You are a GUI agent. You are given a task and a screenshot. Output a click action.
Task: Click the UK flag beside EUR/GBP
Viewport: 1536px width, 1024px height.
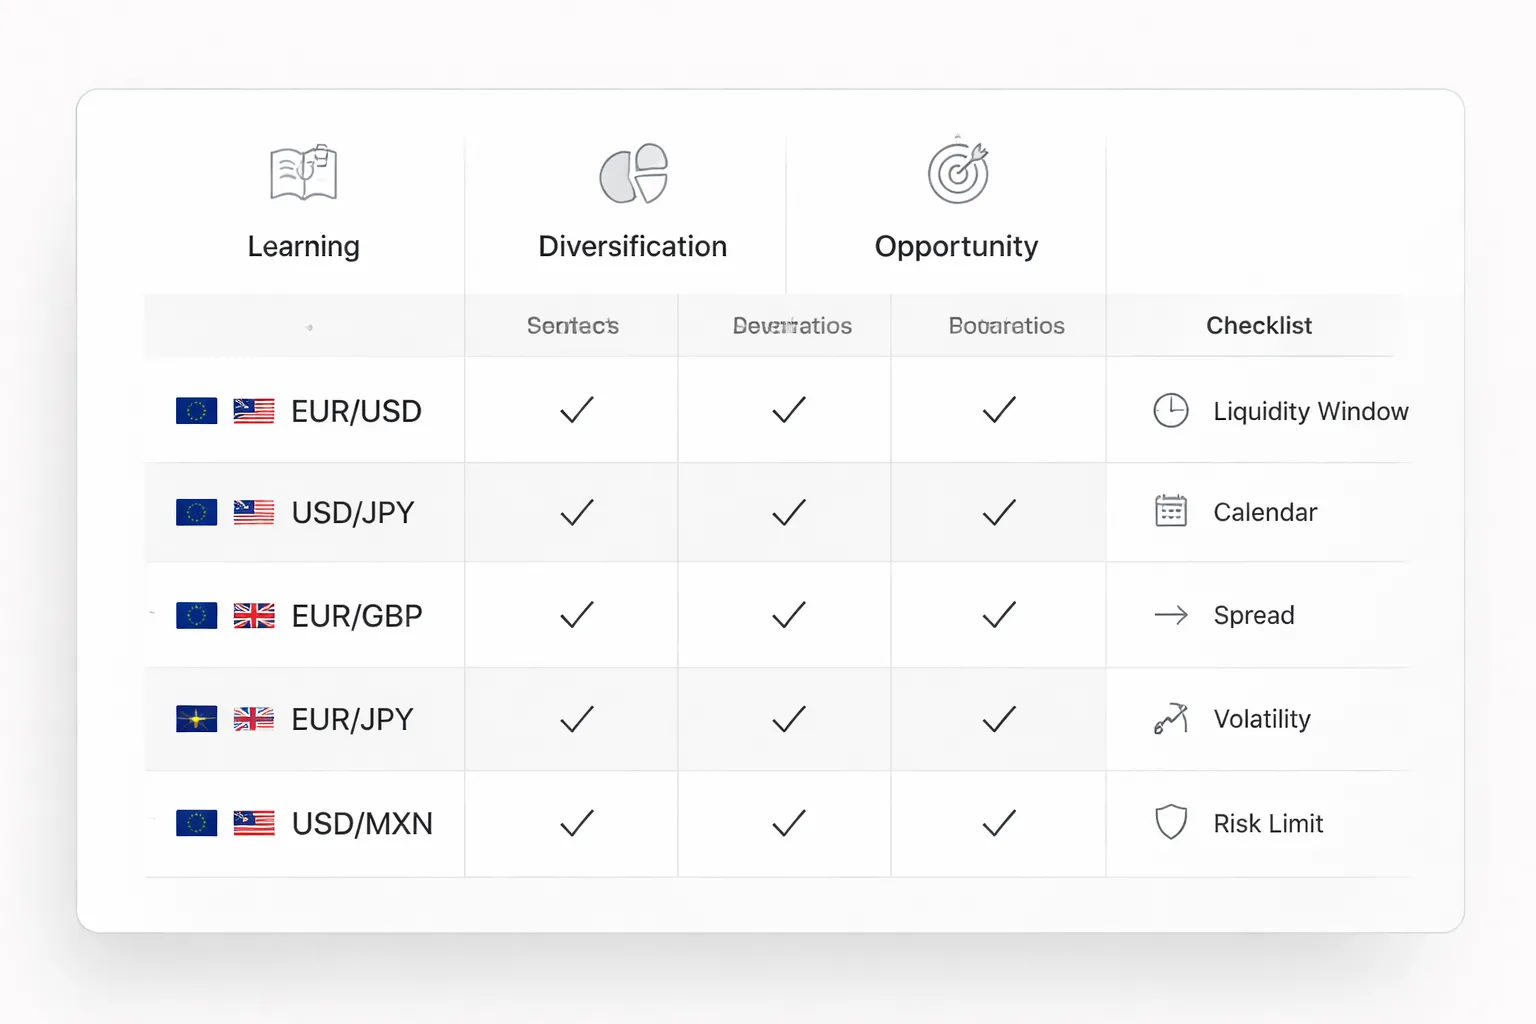(254, 615)
